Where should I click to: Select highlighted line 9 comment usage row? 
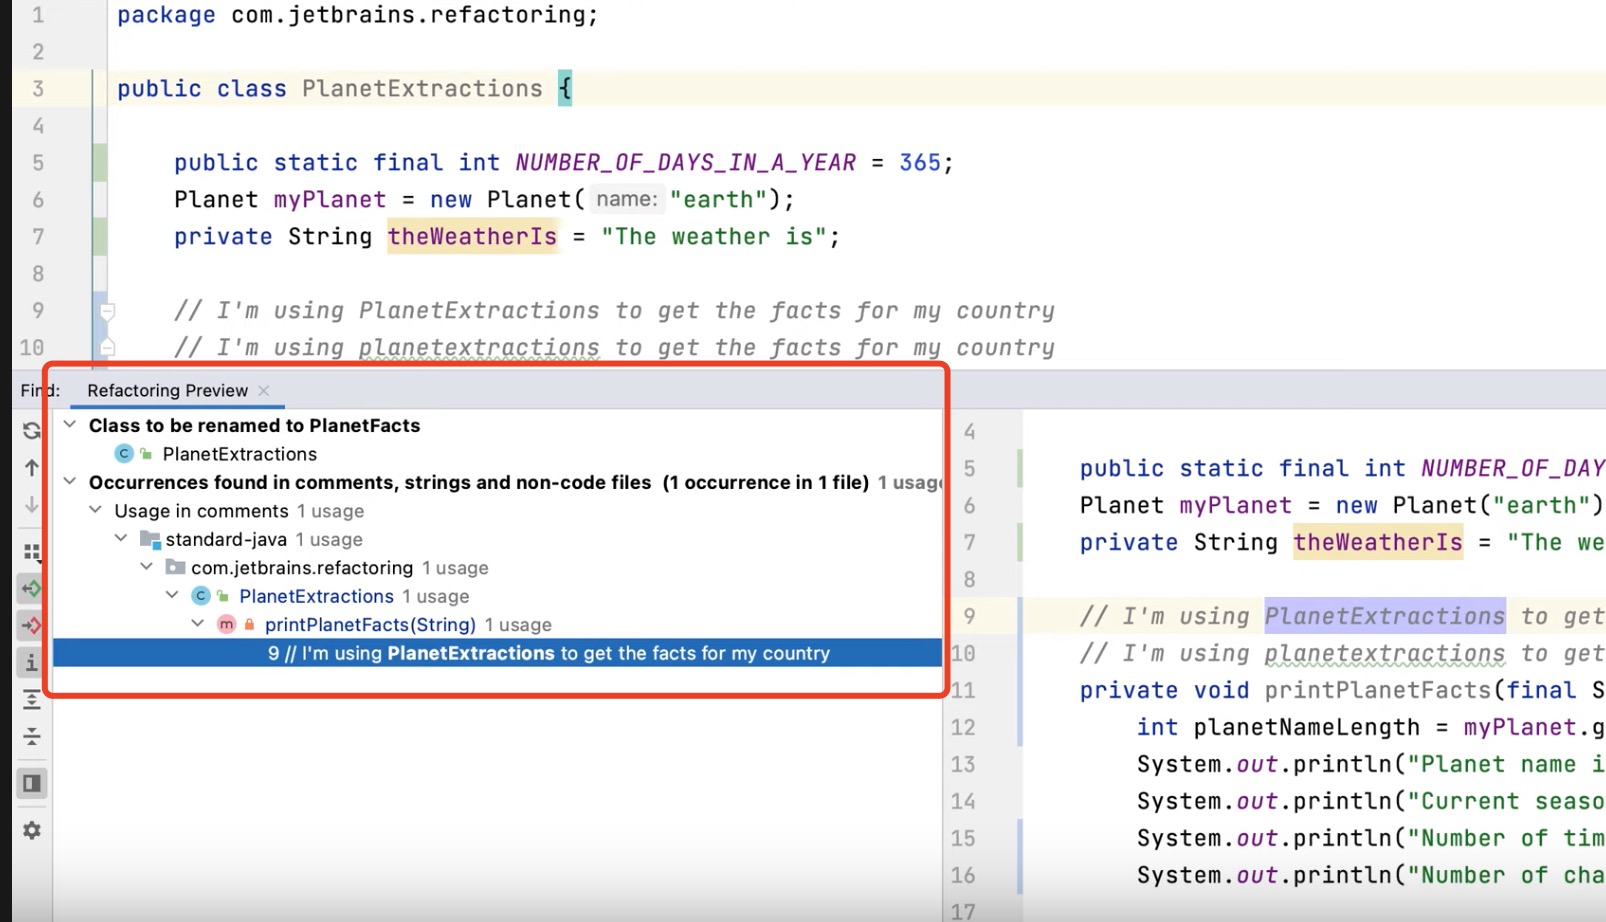[497, 653]
